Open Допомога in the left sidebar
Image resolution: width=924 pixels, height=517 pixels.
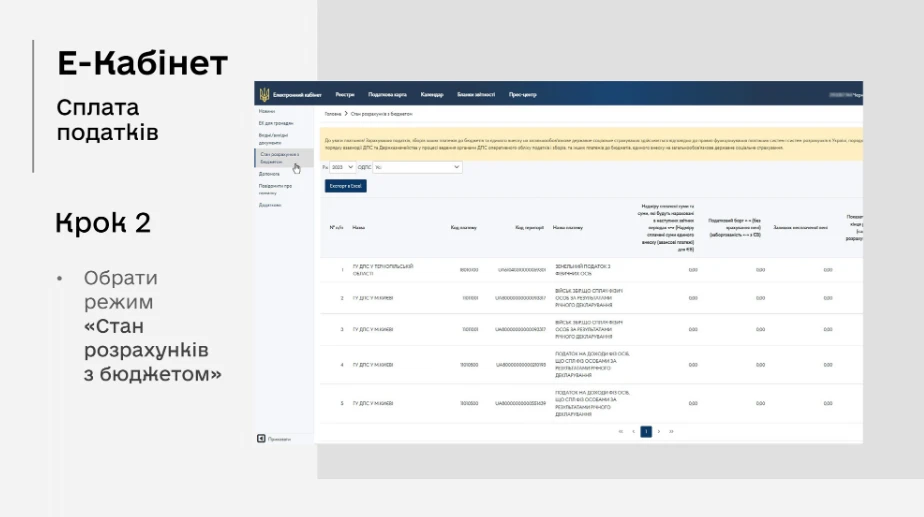click(x=269, y=174)
